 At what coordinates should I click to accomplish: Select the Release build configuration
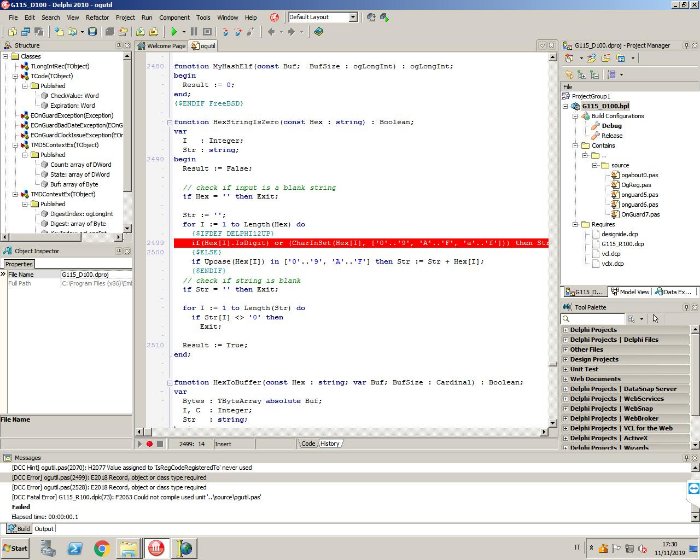(612, 136)
